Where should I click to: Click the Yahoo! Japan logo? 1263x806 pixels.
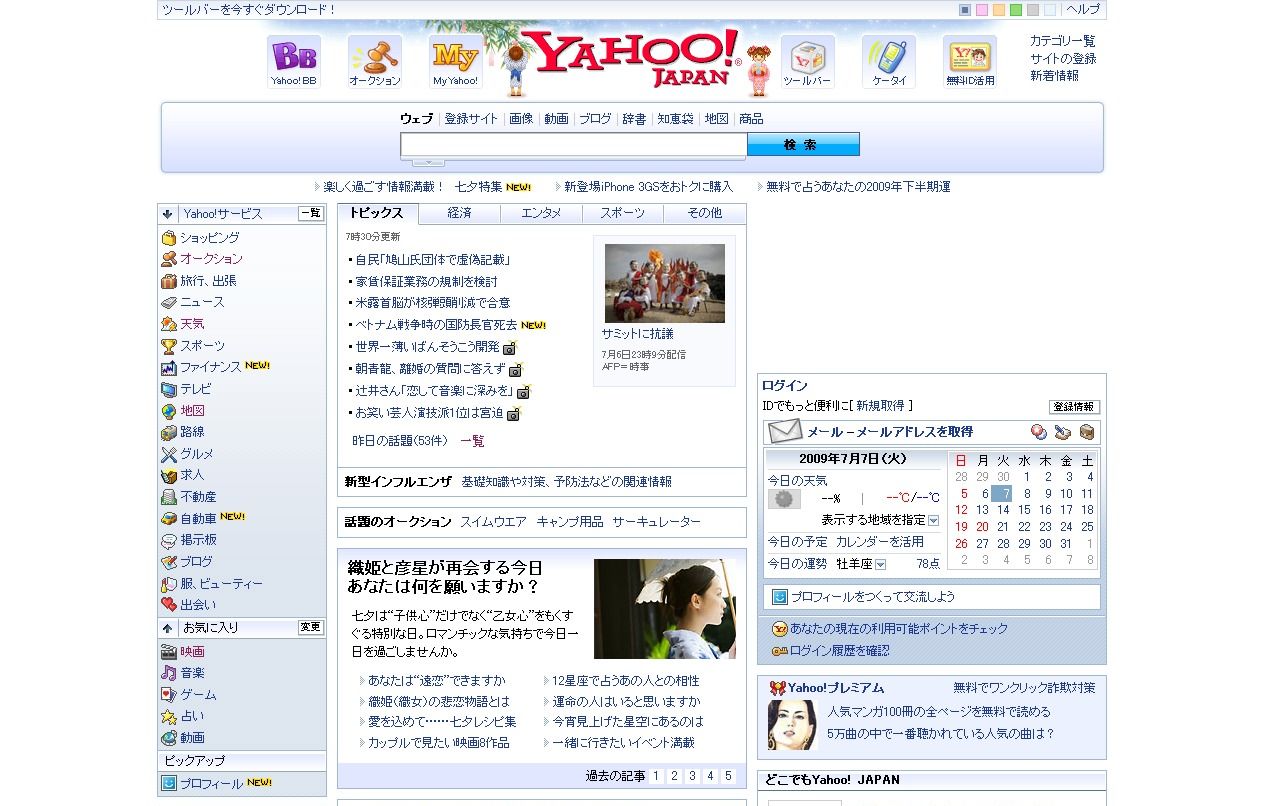[x=632, y=58]
